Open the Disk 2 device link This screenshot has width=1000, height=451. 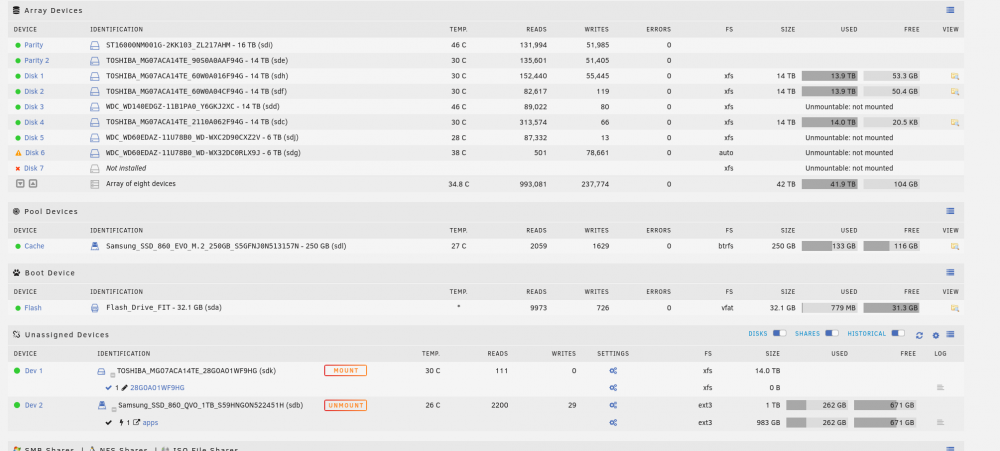coord(34,91)
